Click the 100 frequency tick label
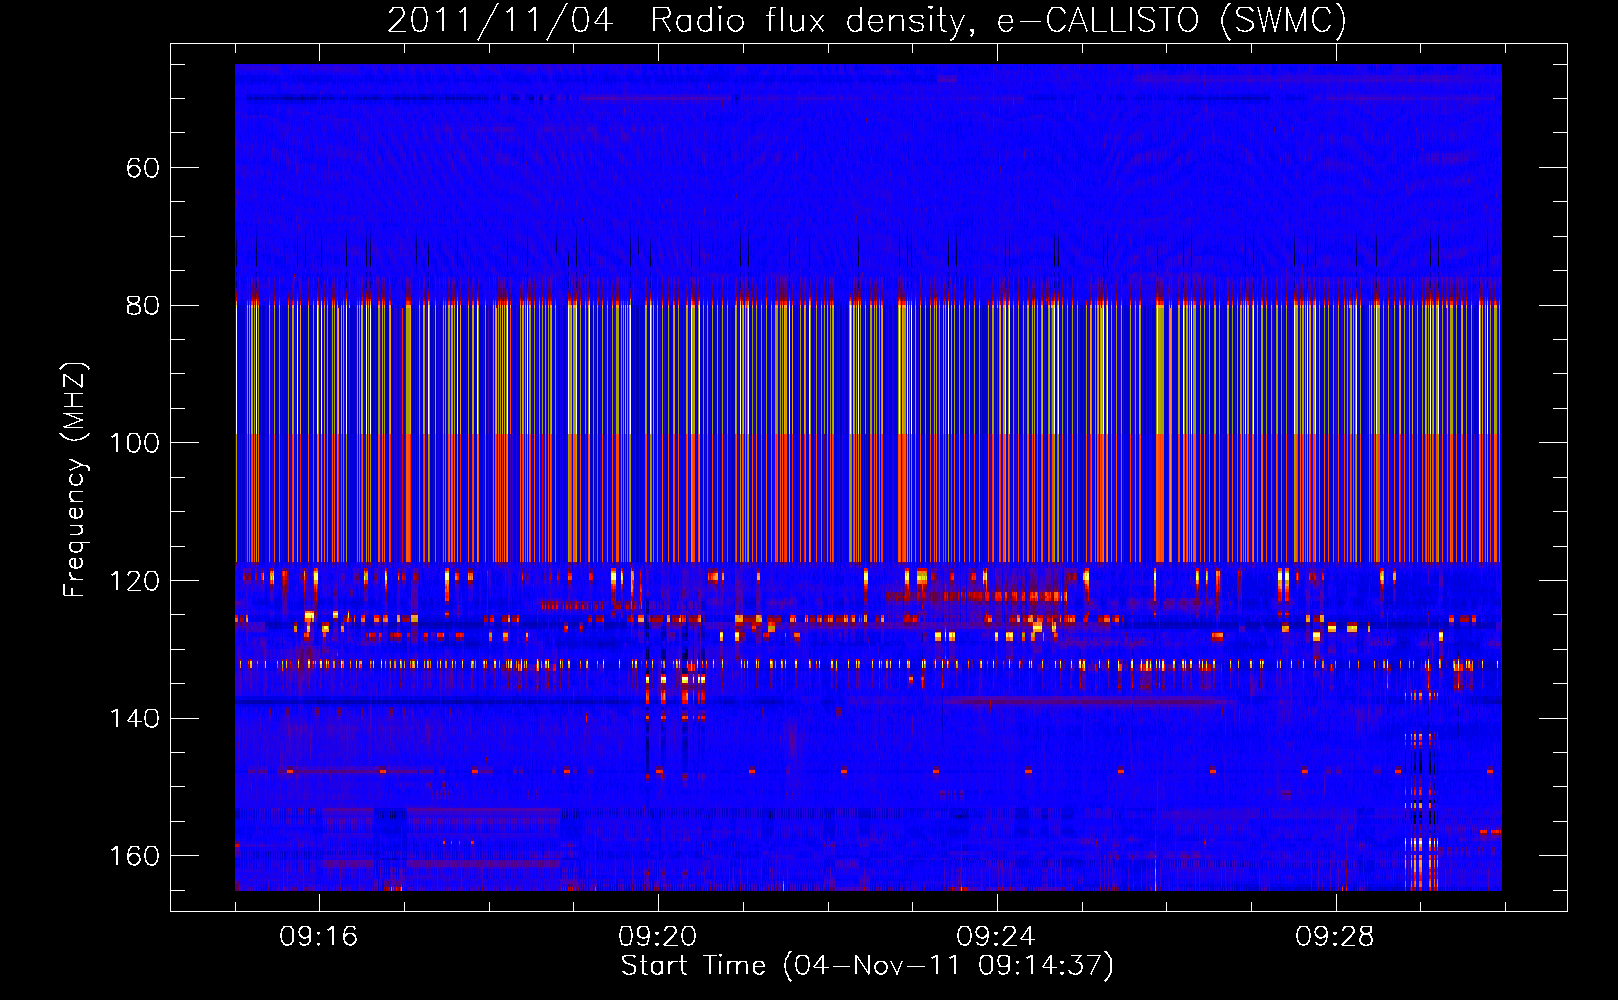 coord(134,443)
